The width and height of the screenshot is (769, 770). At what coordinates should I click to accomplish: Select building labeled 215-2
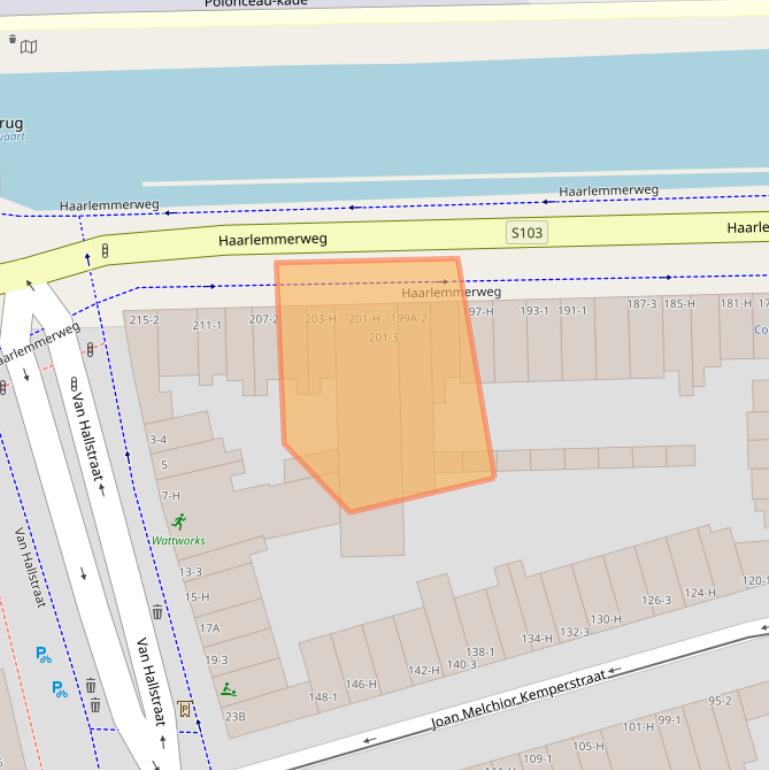144,320
